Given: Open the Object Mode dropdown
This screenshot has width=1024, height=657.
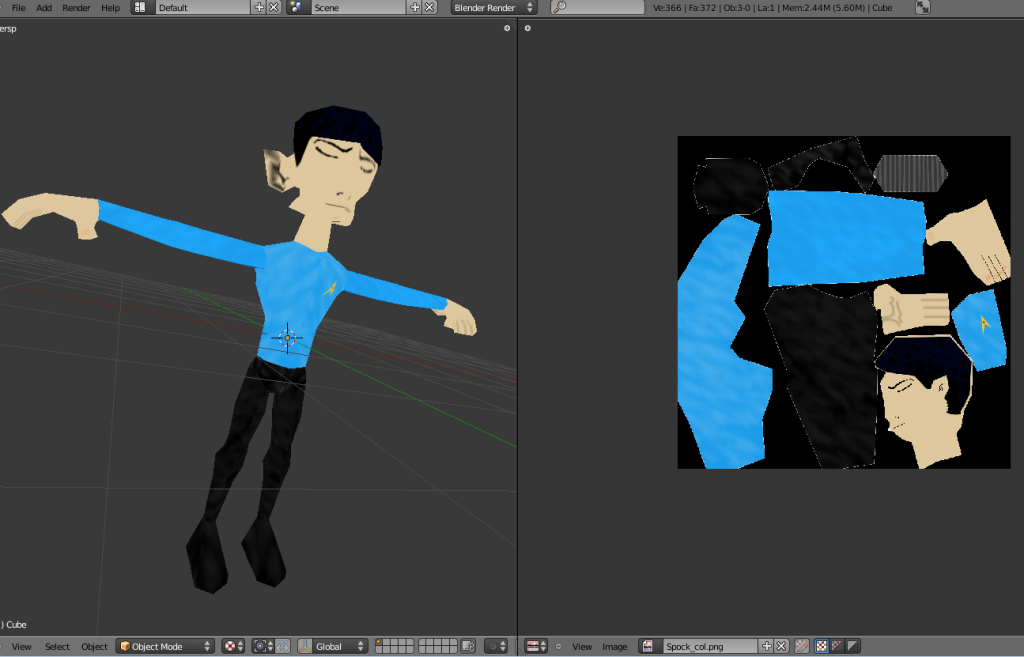Looking at the screenshot, I should coord(165,646).
